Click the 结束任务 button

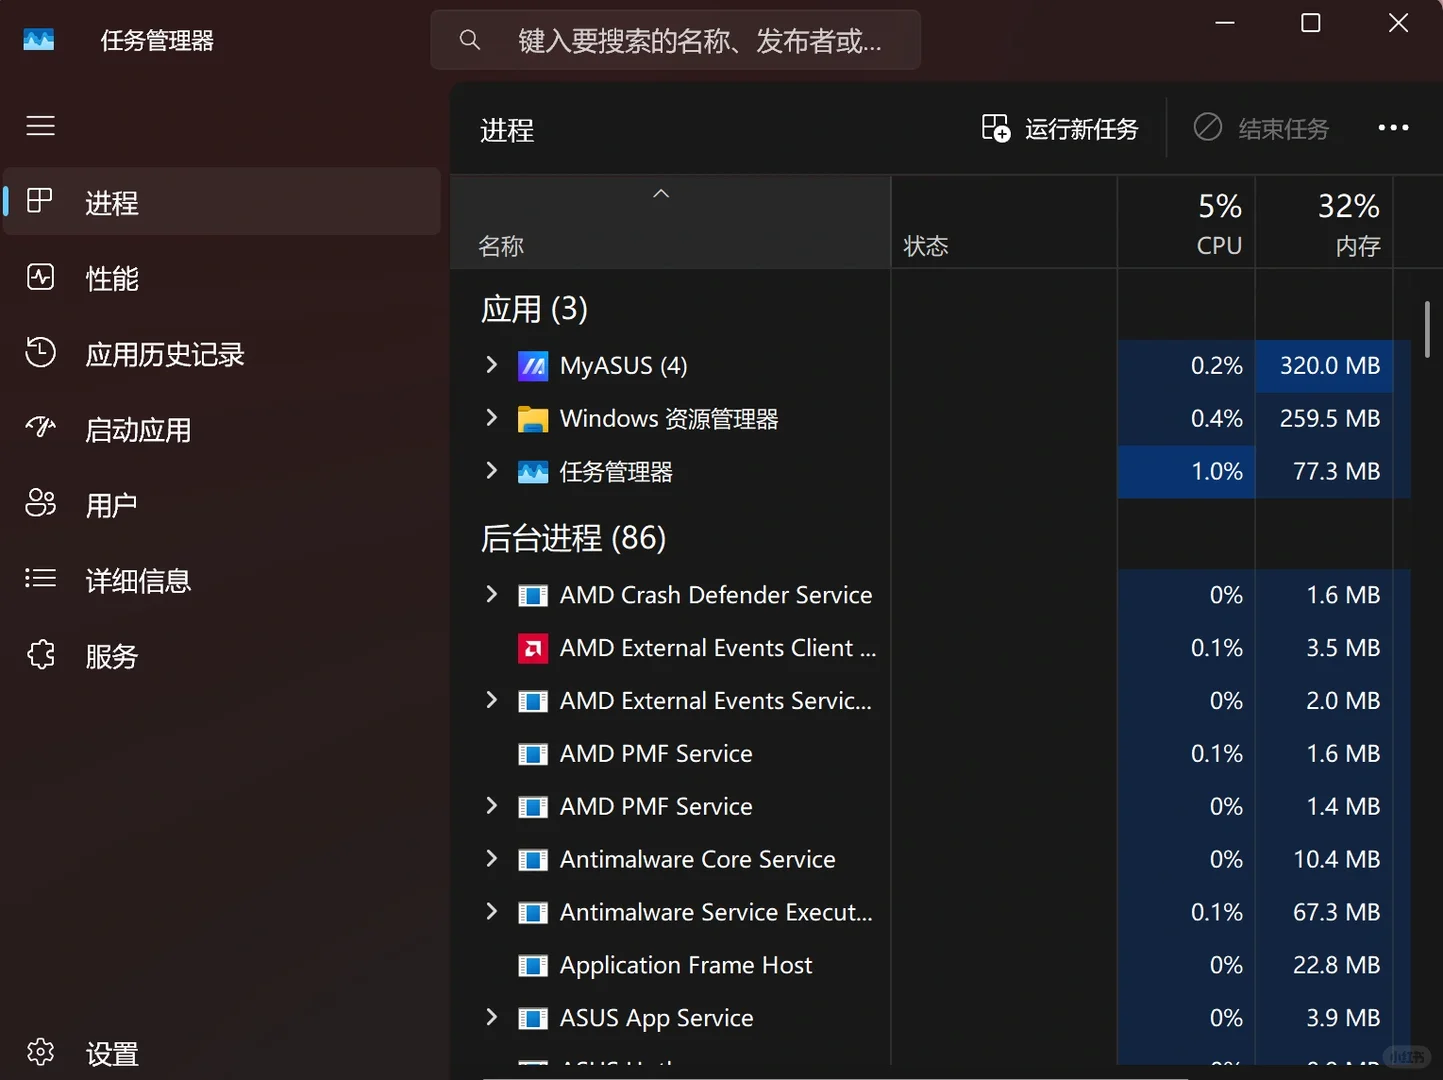tap(1261, 128)
